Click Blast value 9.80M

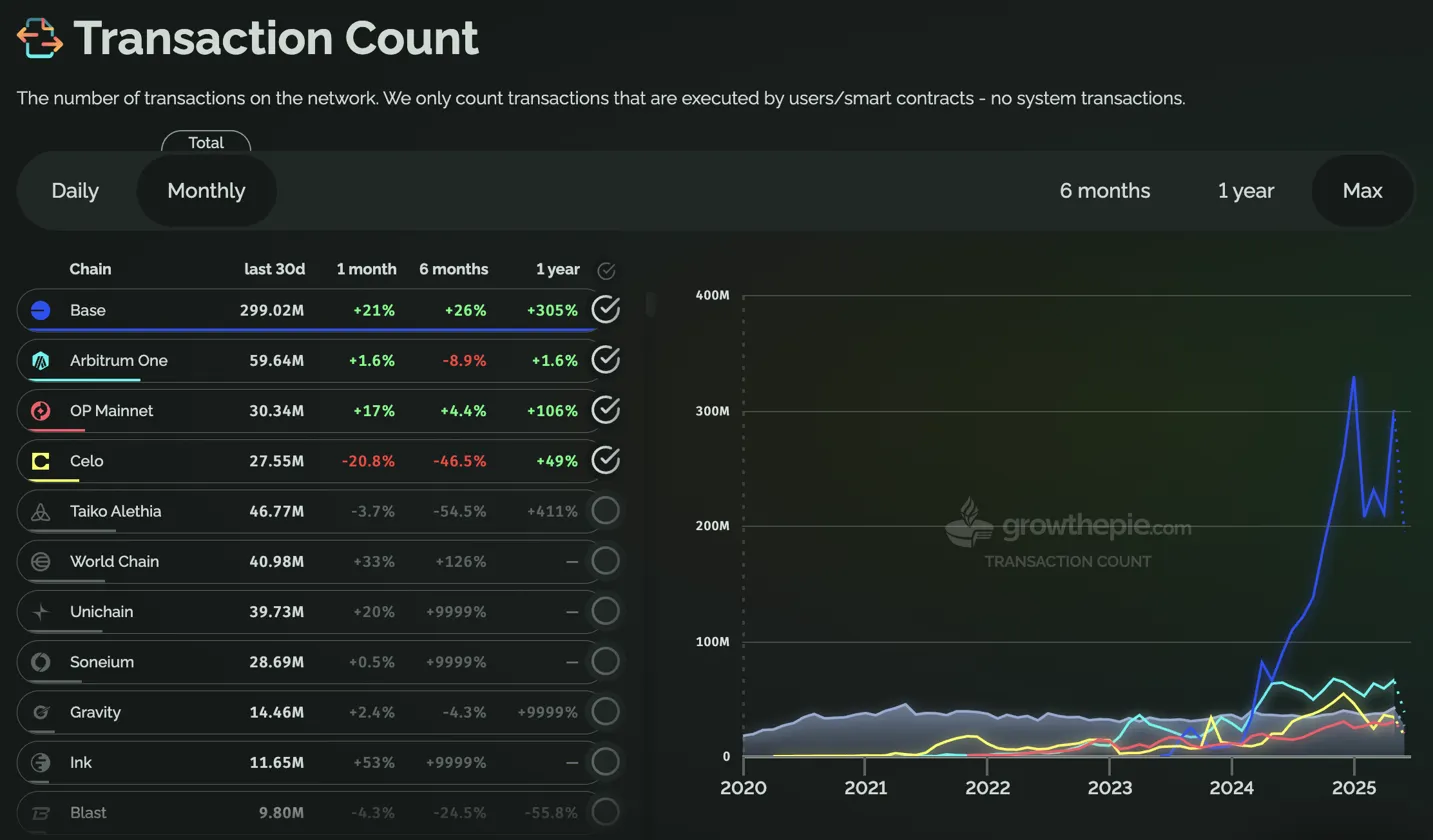click(x=280, y=813)
